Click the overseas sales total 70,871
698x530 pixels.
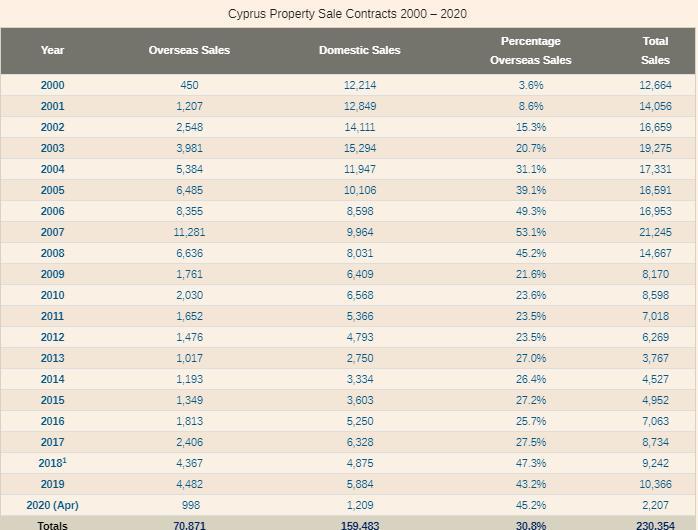[189, 524]
